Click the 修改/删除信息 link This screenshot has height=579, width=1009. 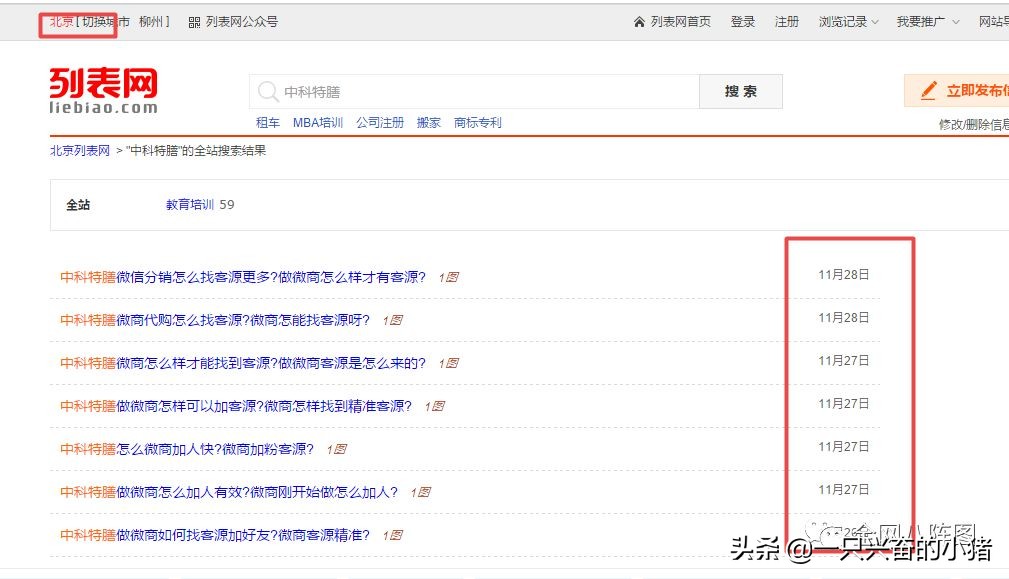tap(974, 125)
